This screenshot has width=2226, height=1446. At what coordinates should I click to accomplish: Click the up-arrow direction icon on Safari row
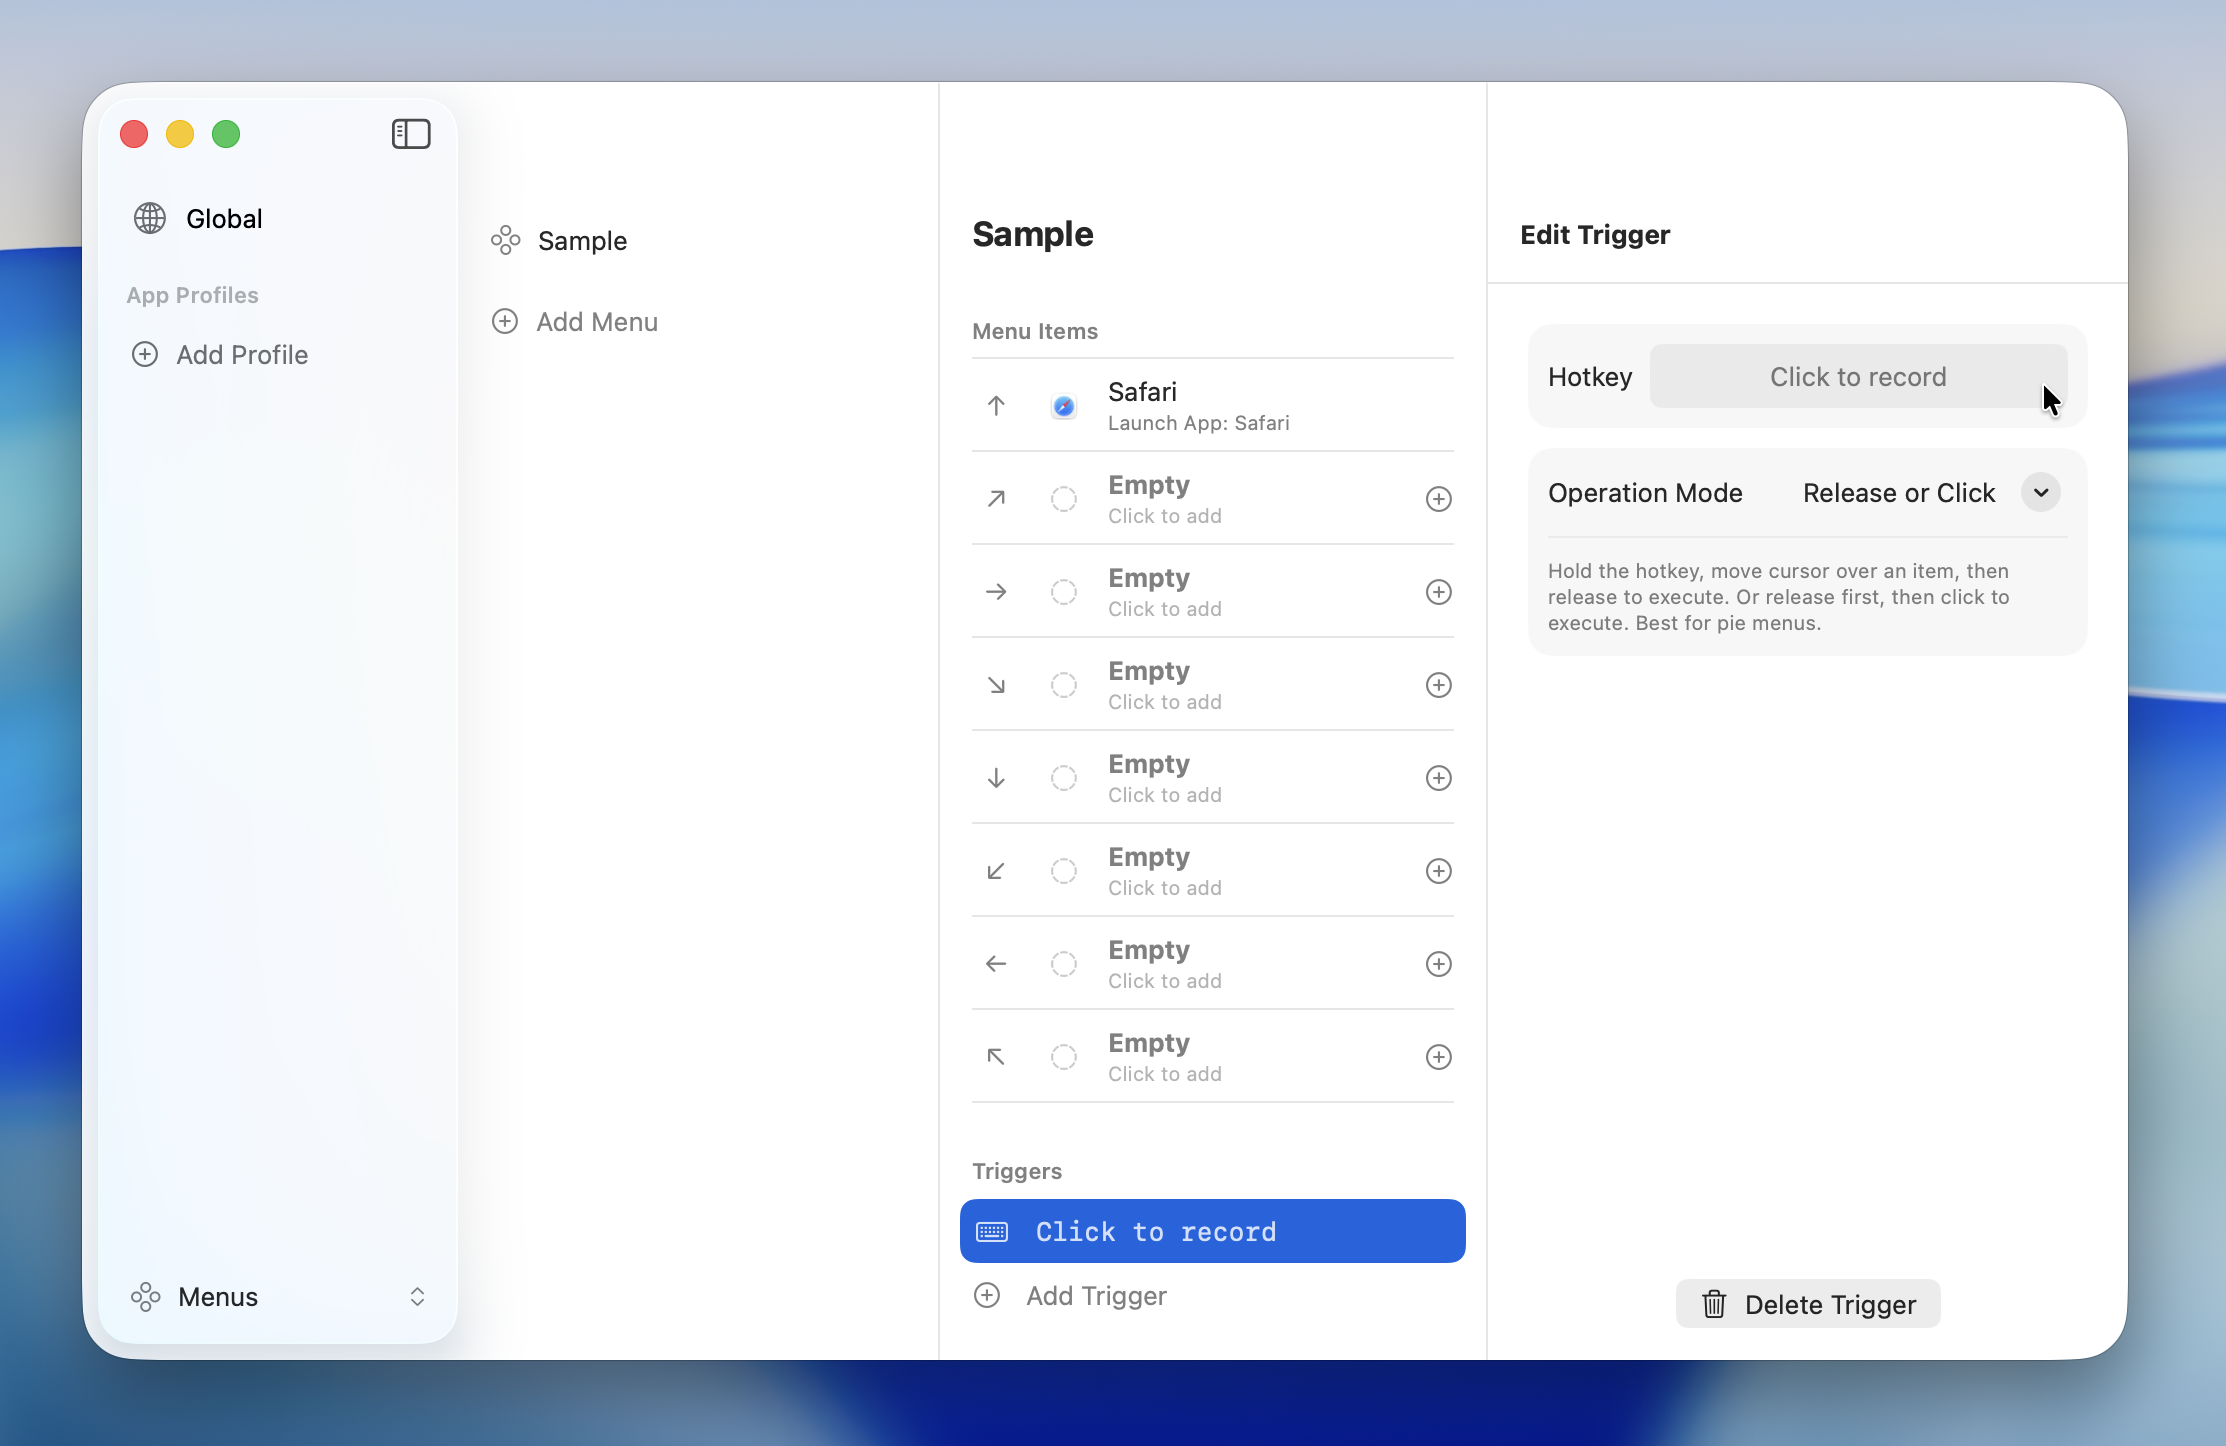[996, 405]
